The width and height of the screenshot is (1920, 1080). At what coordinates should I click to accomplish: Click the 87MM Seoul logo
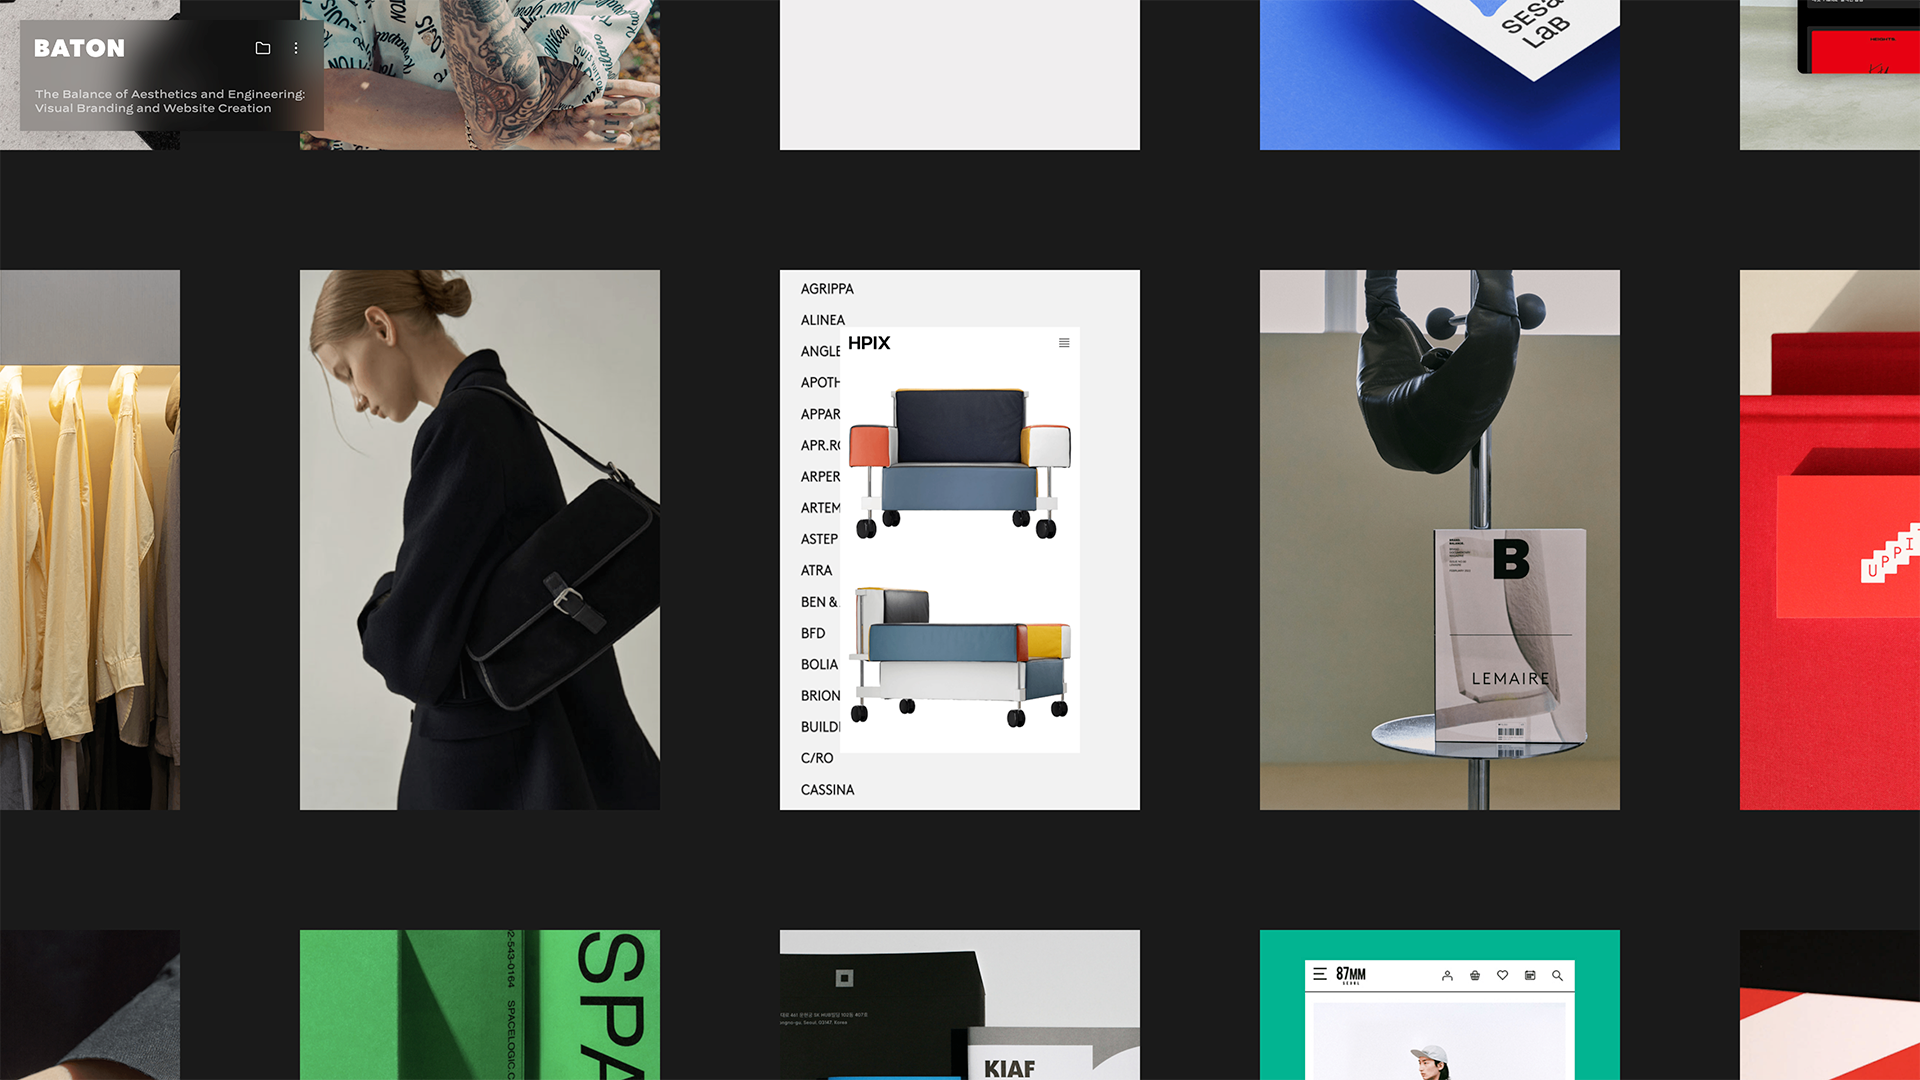1351,975
